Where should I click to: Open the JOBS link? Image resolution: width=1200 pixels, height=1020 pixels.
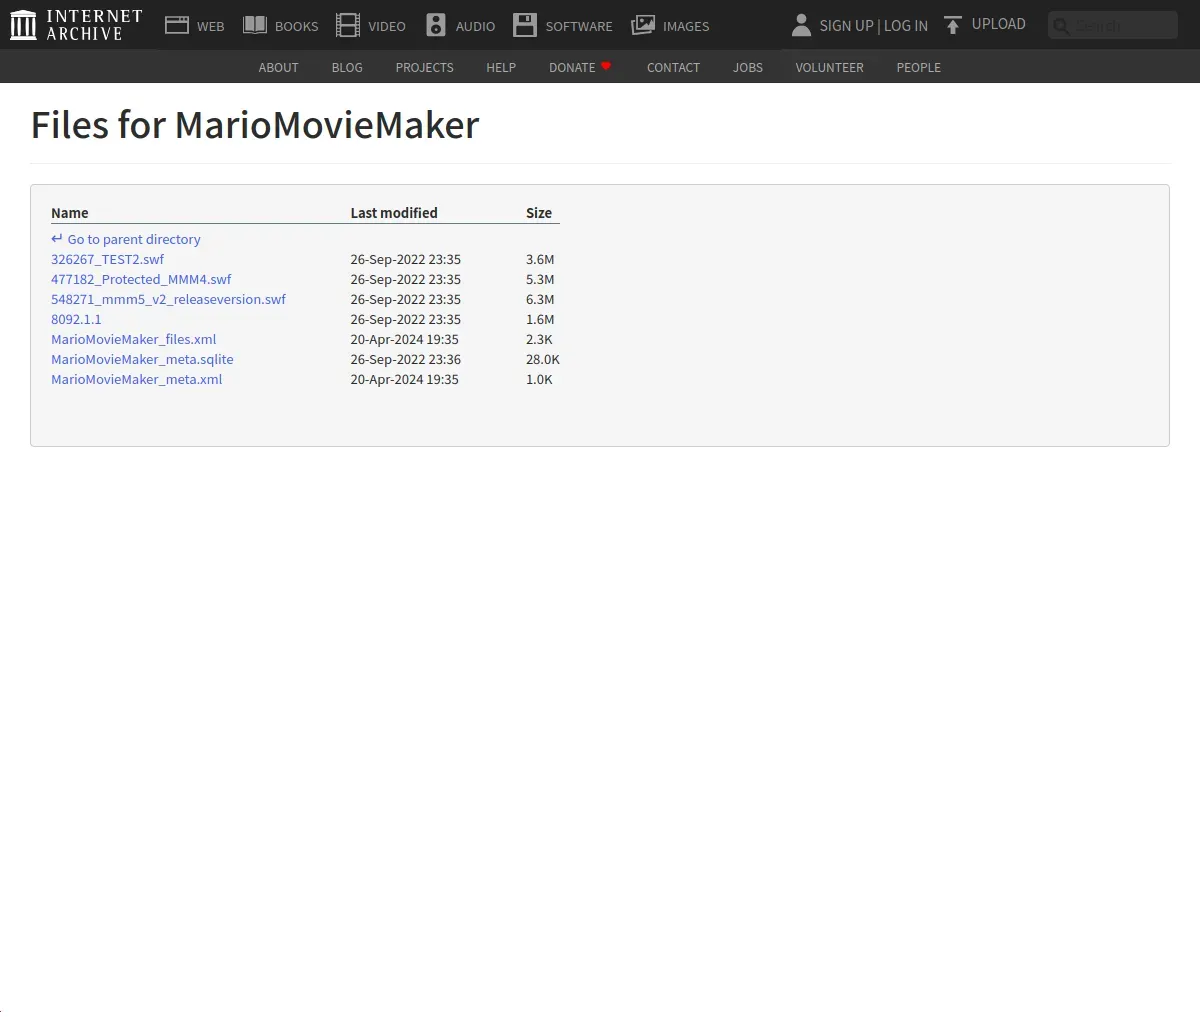[x=748, y=67]
